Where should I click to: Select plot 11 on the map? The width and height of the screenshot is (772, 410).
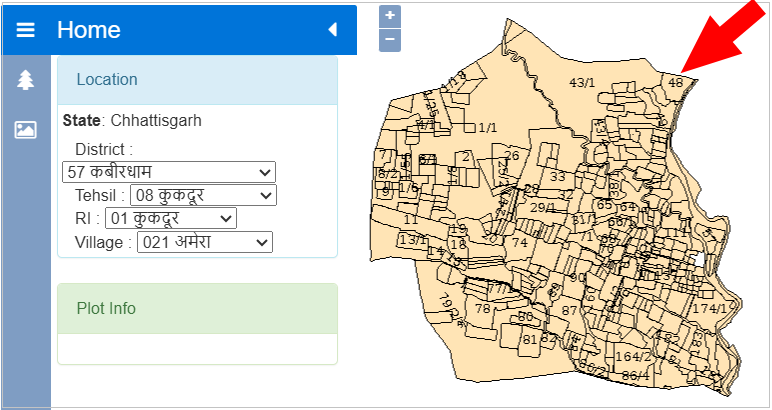411,220
